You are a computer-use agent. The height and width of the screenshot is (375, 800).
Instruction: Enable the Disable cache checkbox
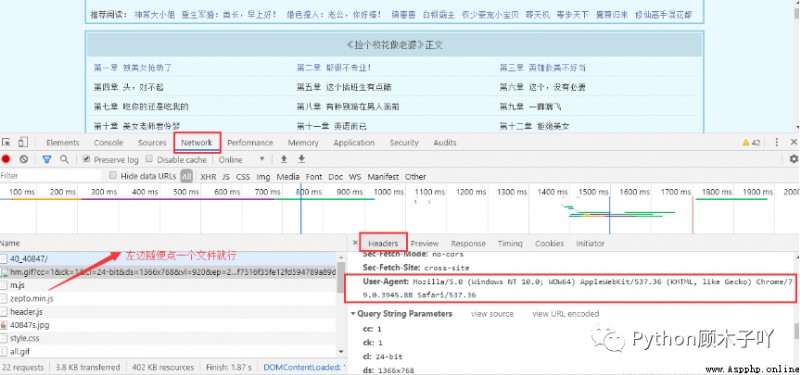tap(149, 159)
